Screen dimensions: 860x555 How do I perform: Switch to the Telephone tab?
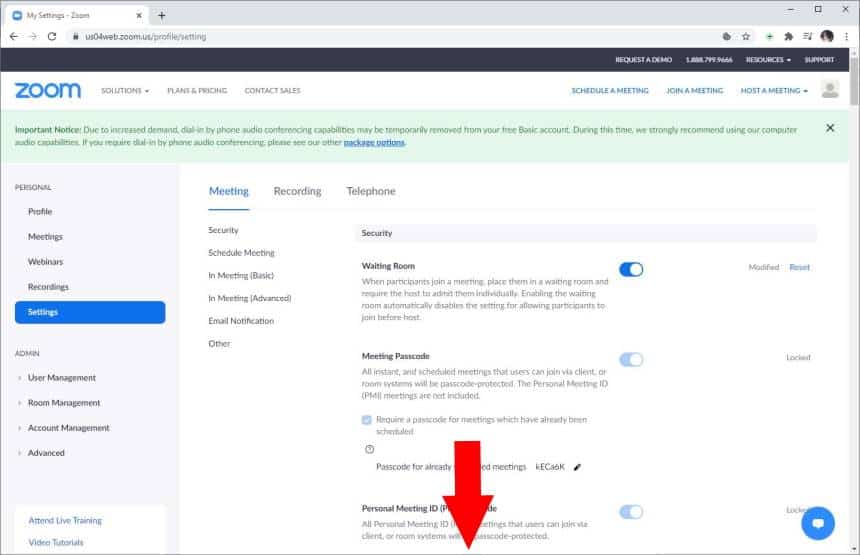(371, 191)
